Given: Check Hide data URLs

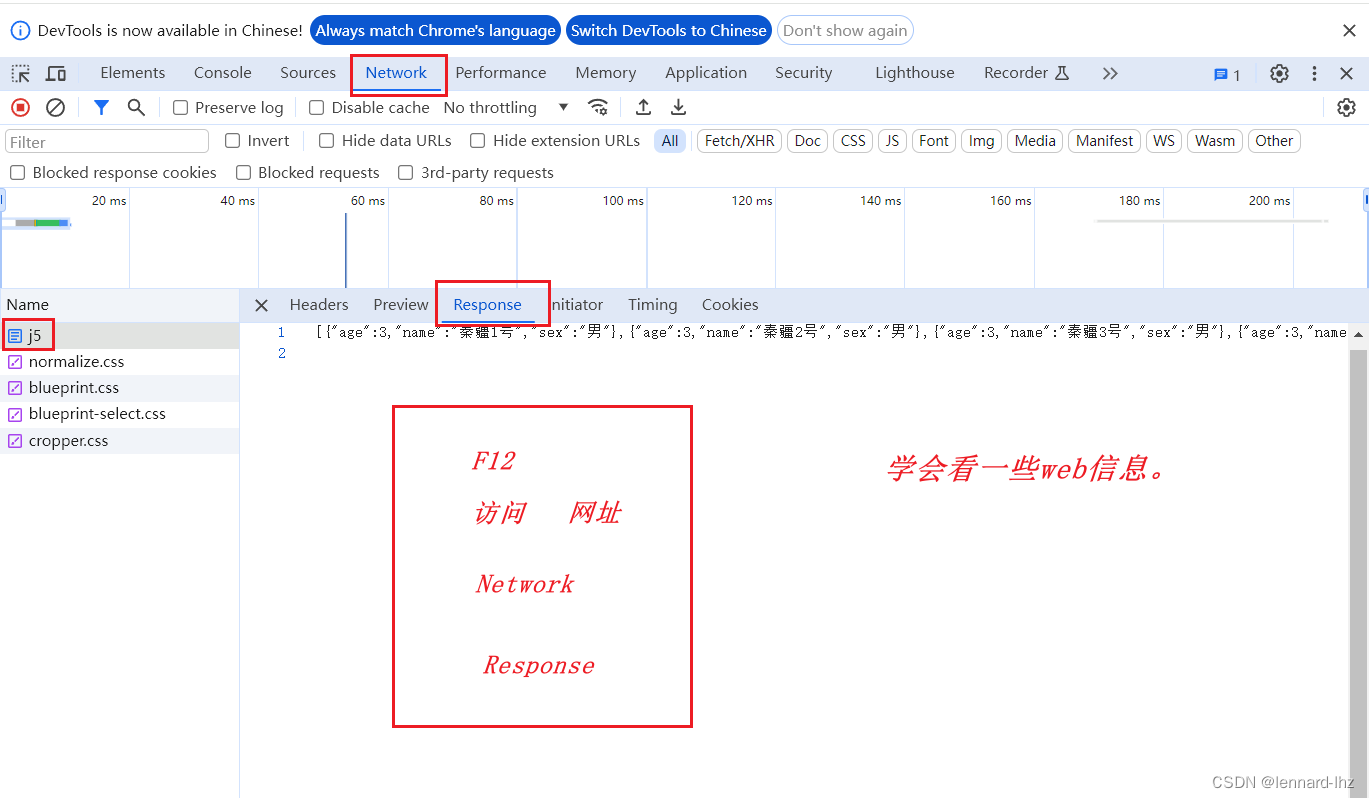Looking at the screenshot, I should pyautogui.click(x=326, y=141).
